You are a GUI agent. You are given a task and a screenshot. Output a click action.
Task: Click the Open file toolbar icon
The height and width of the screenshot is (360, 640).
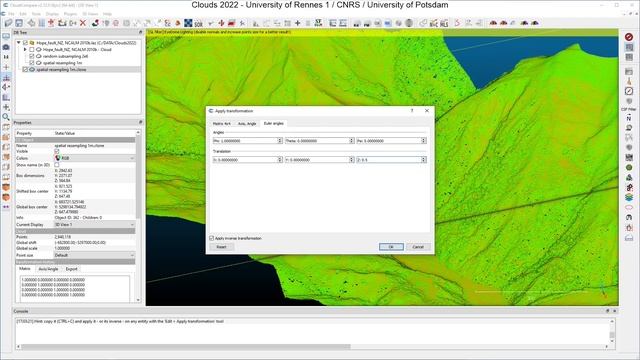point(9,23)
